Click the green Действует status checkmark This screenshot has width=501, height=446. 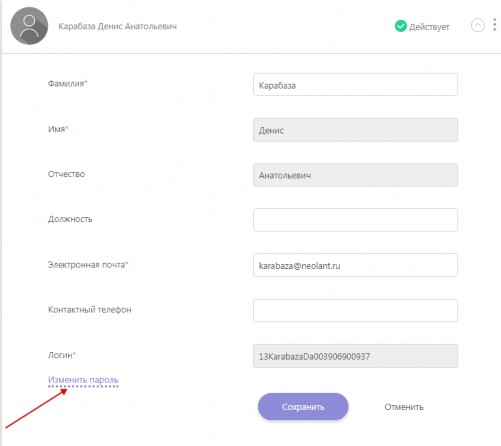point(401,26)
